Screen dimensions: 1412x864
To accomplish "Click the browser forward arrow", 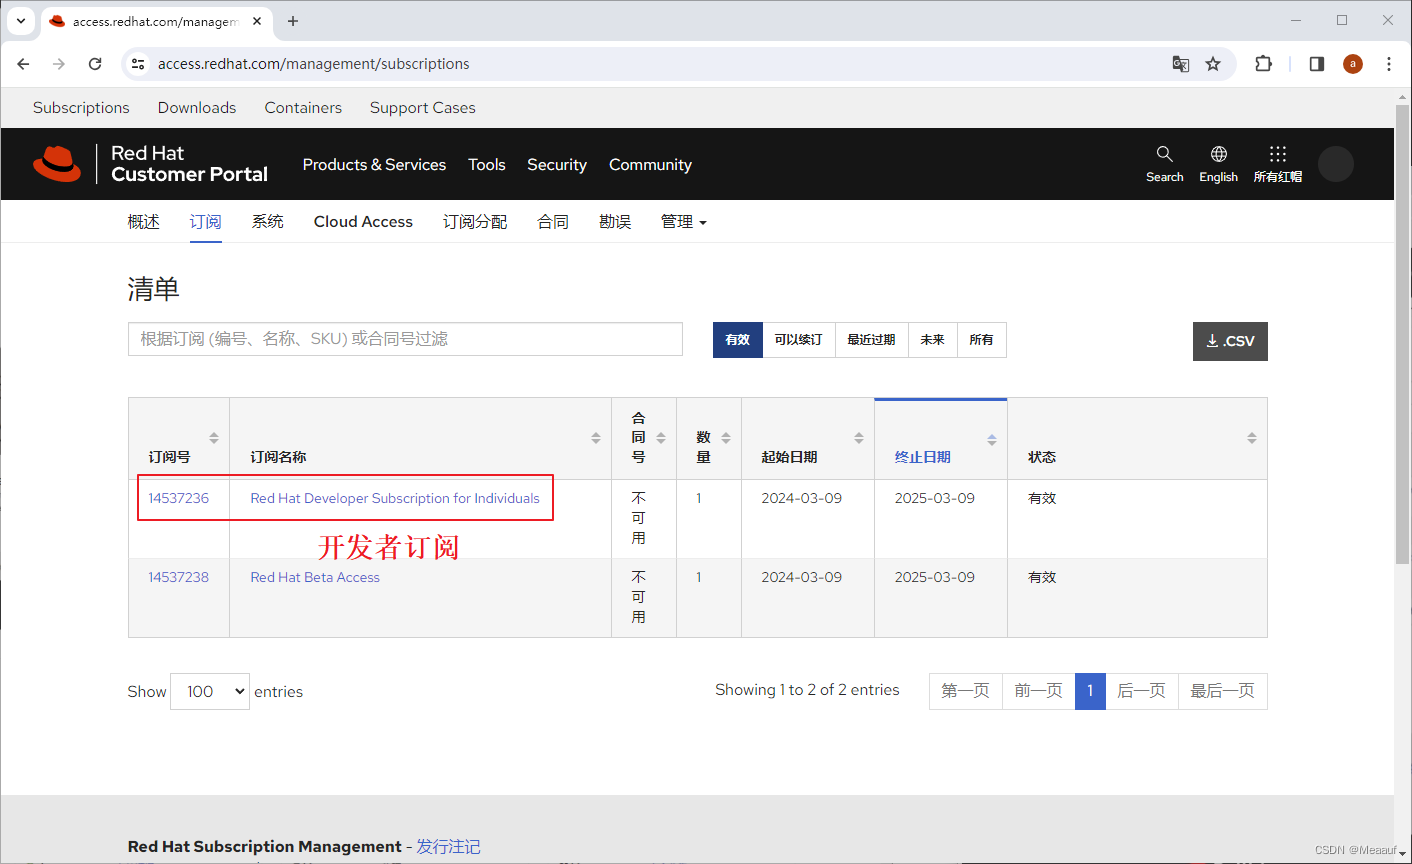I will tap(59, 64).
